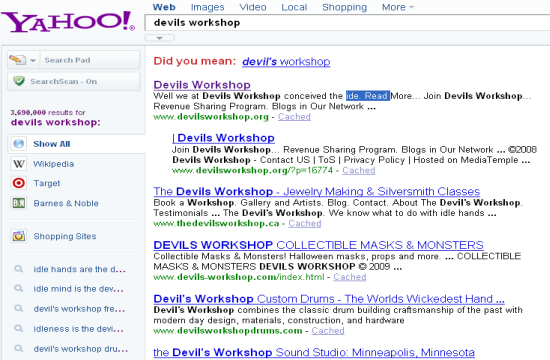Click magnifier icon beside 'devil's workshop dru...'
Image resolution: width=550 pixels, height=360 pixels.
(18, 349)
